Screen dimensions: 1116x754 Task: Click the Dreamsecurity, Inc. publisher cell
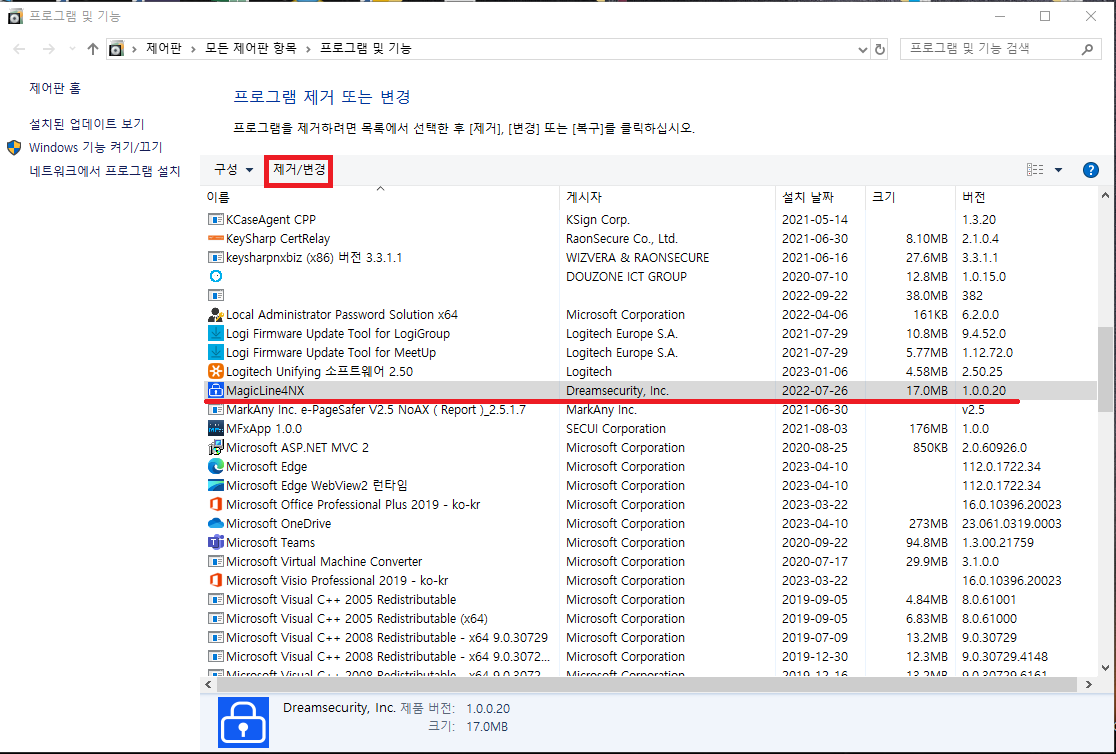pyautogui.click(x=617, y=390)
